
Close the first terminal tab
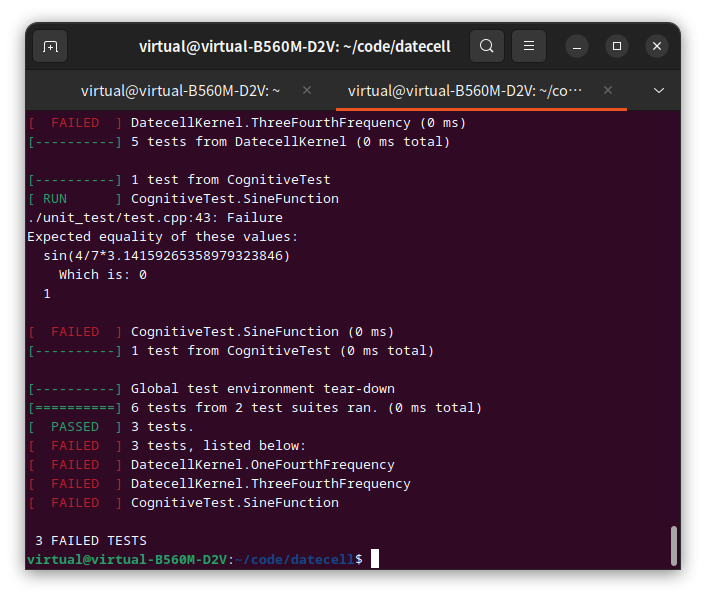pyautogui.click(x=307, y=90)
